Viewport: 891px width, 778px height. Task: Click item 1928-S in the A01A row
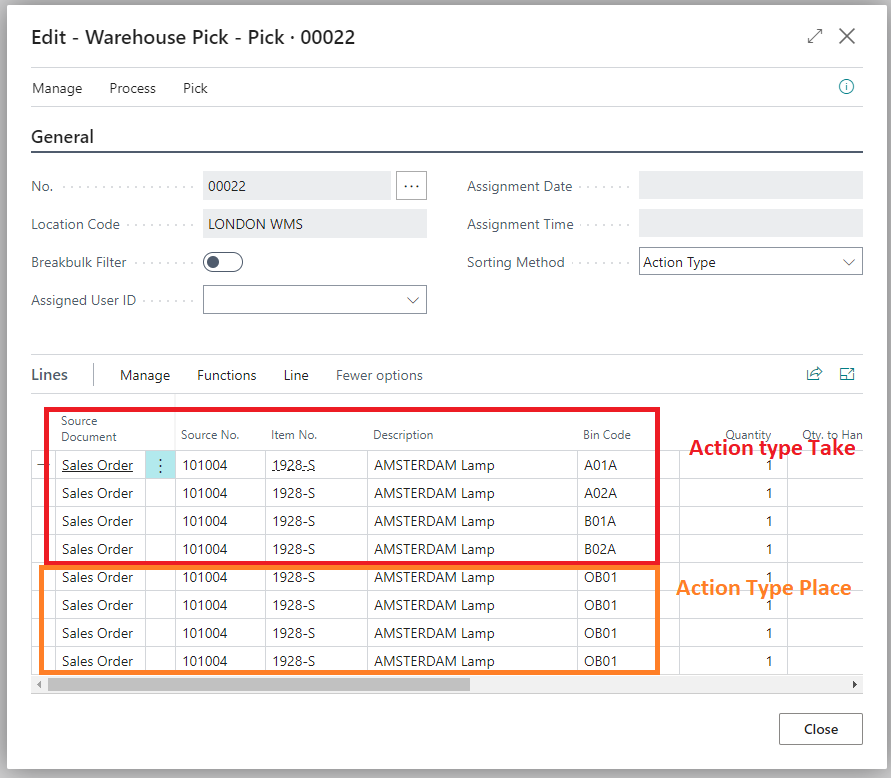293,465
